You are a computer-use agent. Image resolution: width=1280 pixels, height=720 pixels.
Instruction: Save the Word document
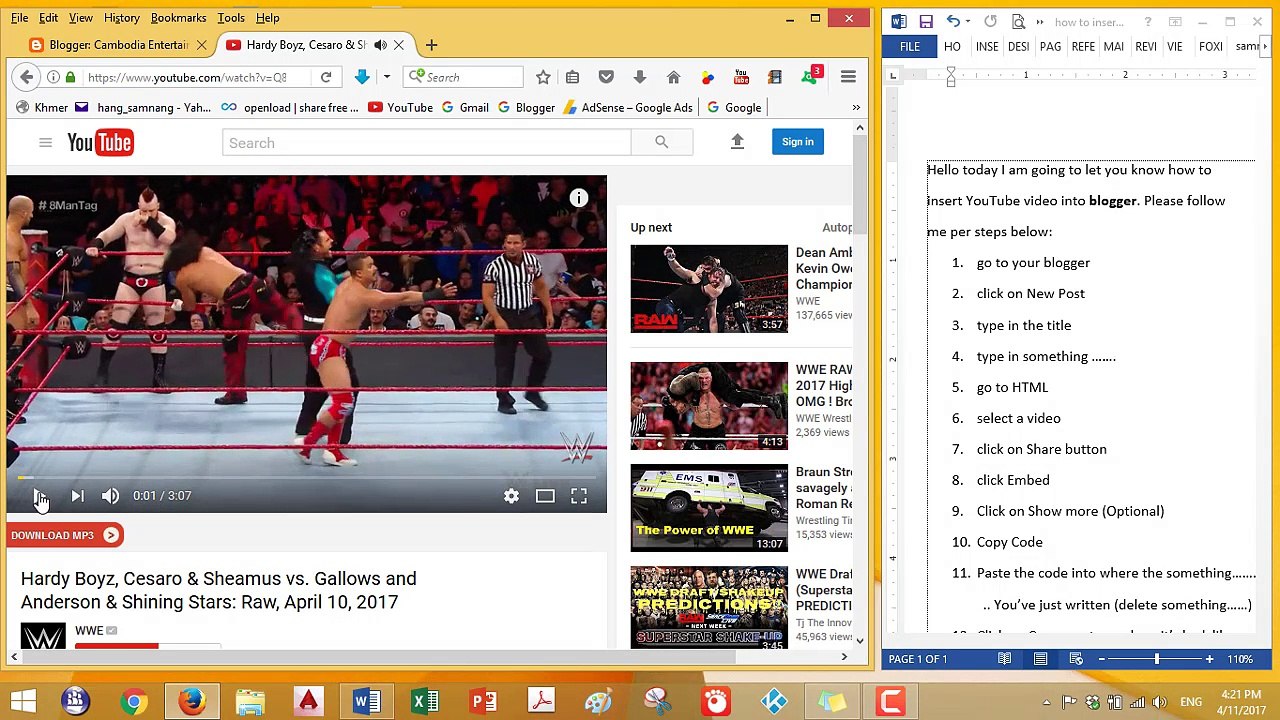coord(926,21)
